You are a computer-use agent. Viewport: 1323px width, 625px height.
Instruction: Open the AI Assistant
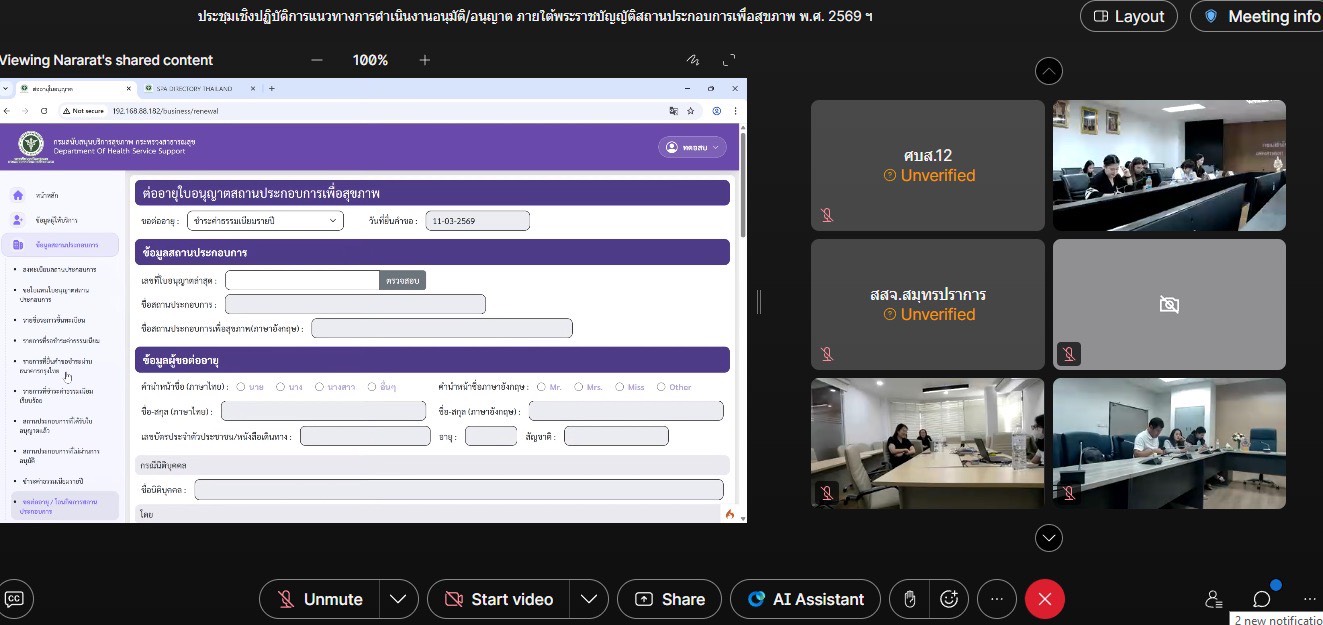click(x=805, y=599)
